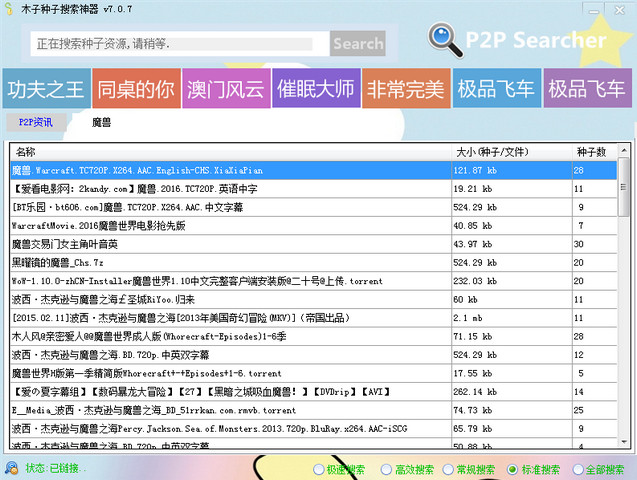Open the blue 极品飞车 tile
Screen dimensions: 637x480
tap(497, 89)
